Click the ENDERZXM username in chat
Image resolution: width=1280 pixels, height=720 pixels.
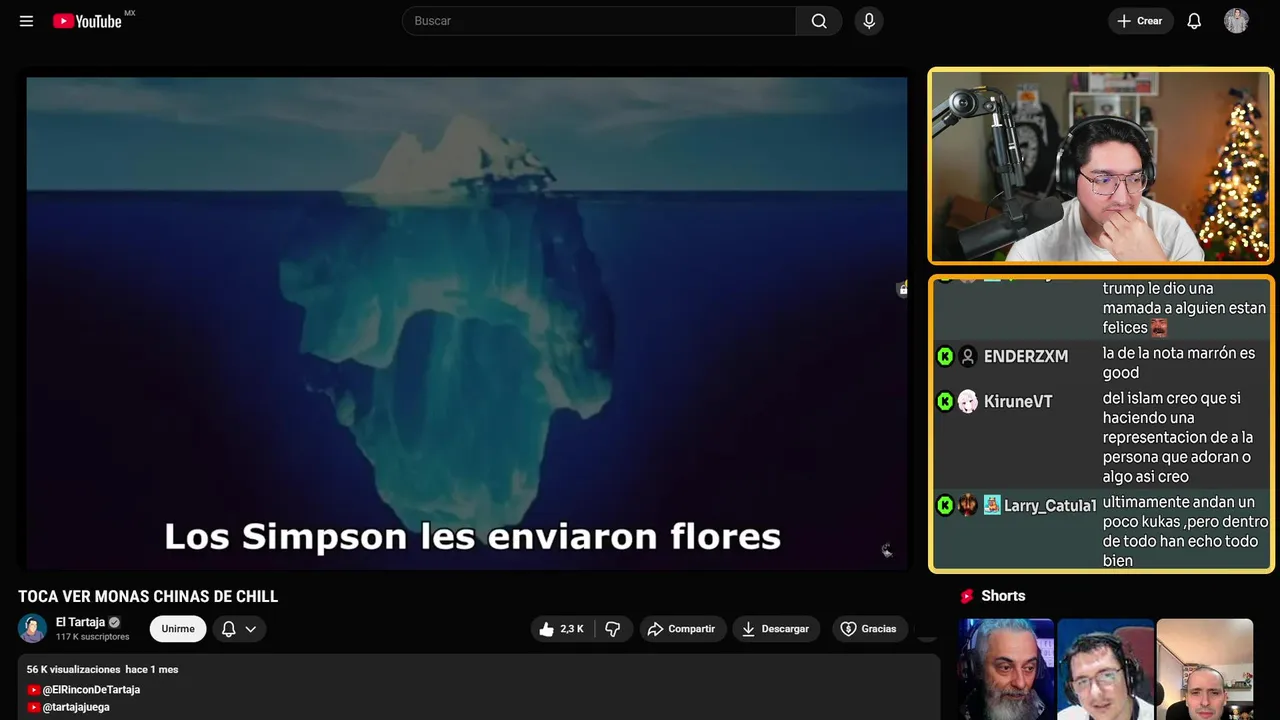pos(1026,356)
